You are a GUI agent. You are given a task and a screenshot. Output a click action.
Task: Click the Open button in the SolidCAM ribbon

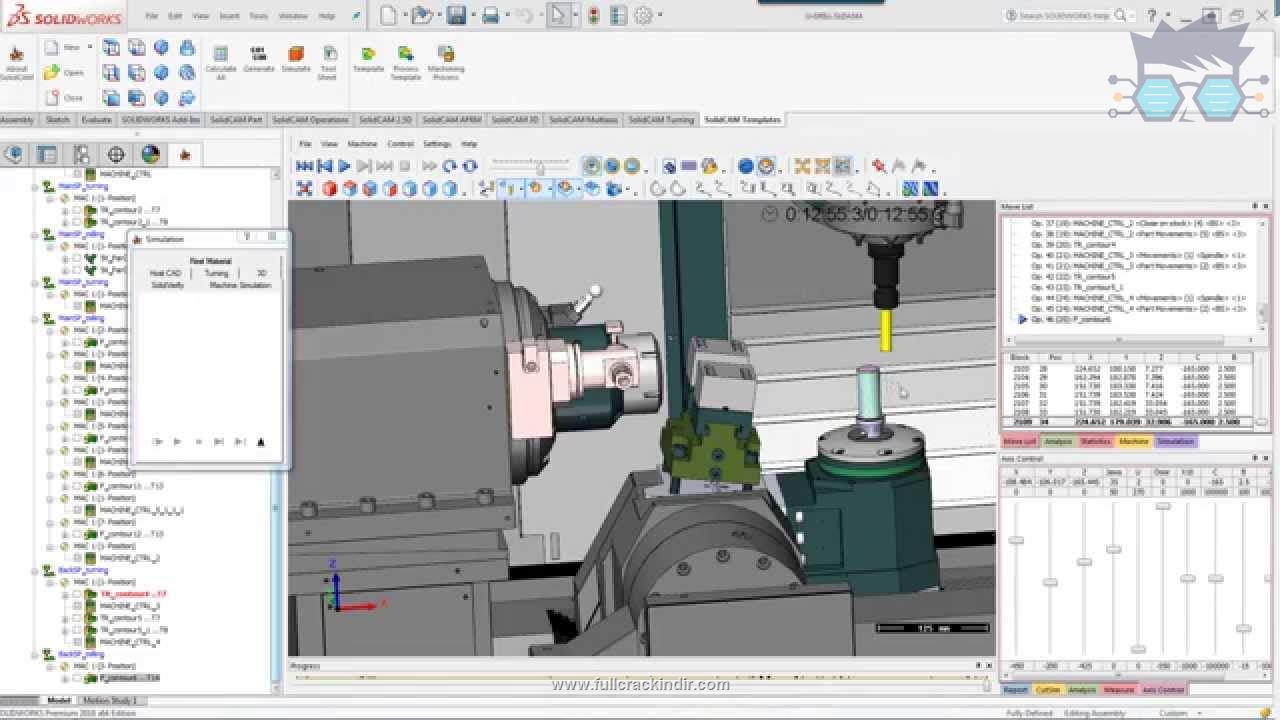[x=65, y=72]
